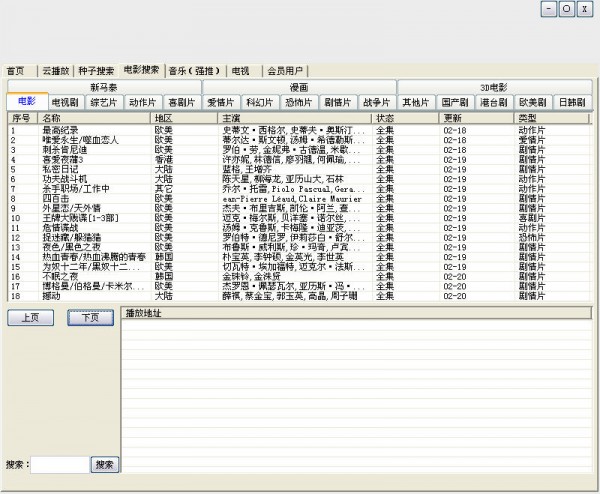This screenshot has width=600, height=494.
Task: Choose the 其他片 sub-tab
Action: [416, 103]
